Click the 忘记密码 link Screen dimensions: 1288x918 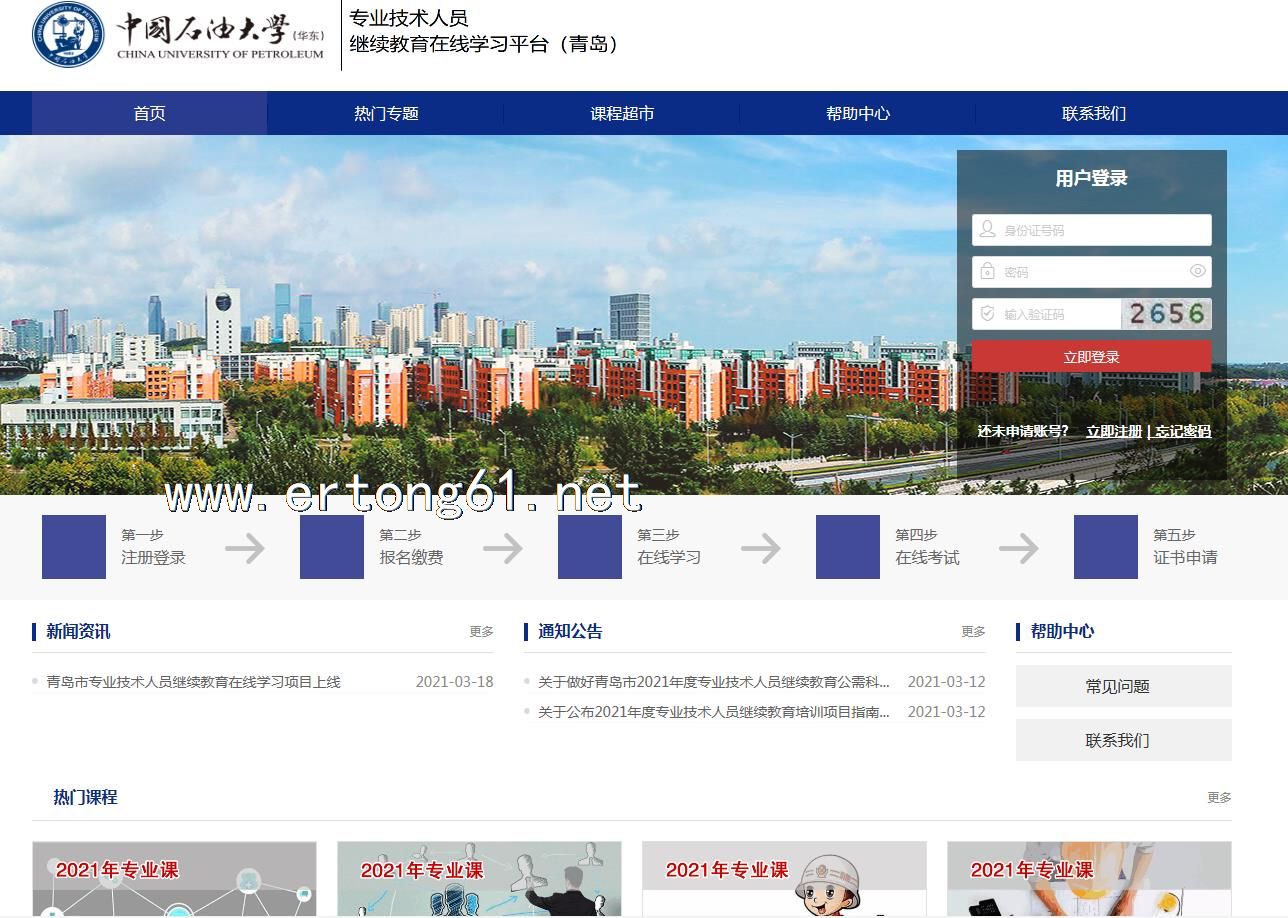(1183, 431)
